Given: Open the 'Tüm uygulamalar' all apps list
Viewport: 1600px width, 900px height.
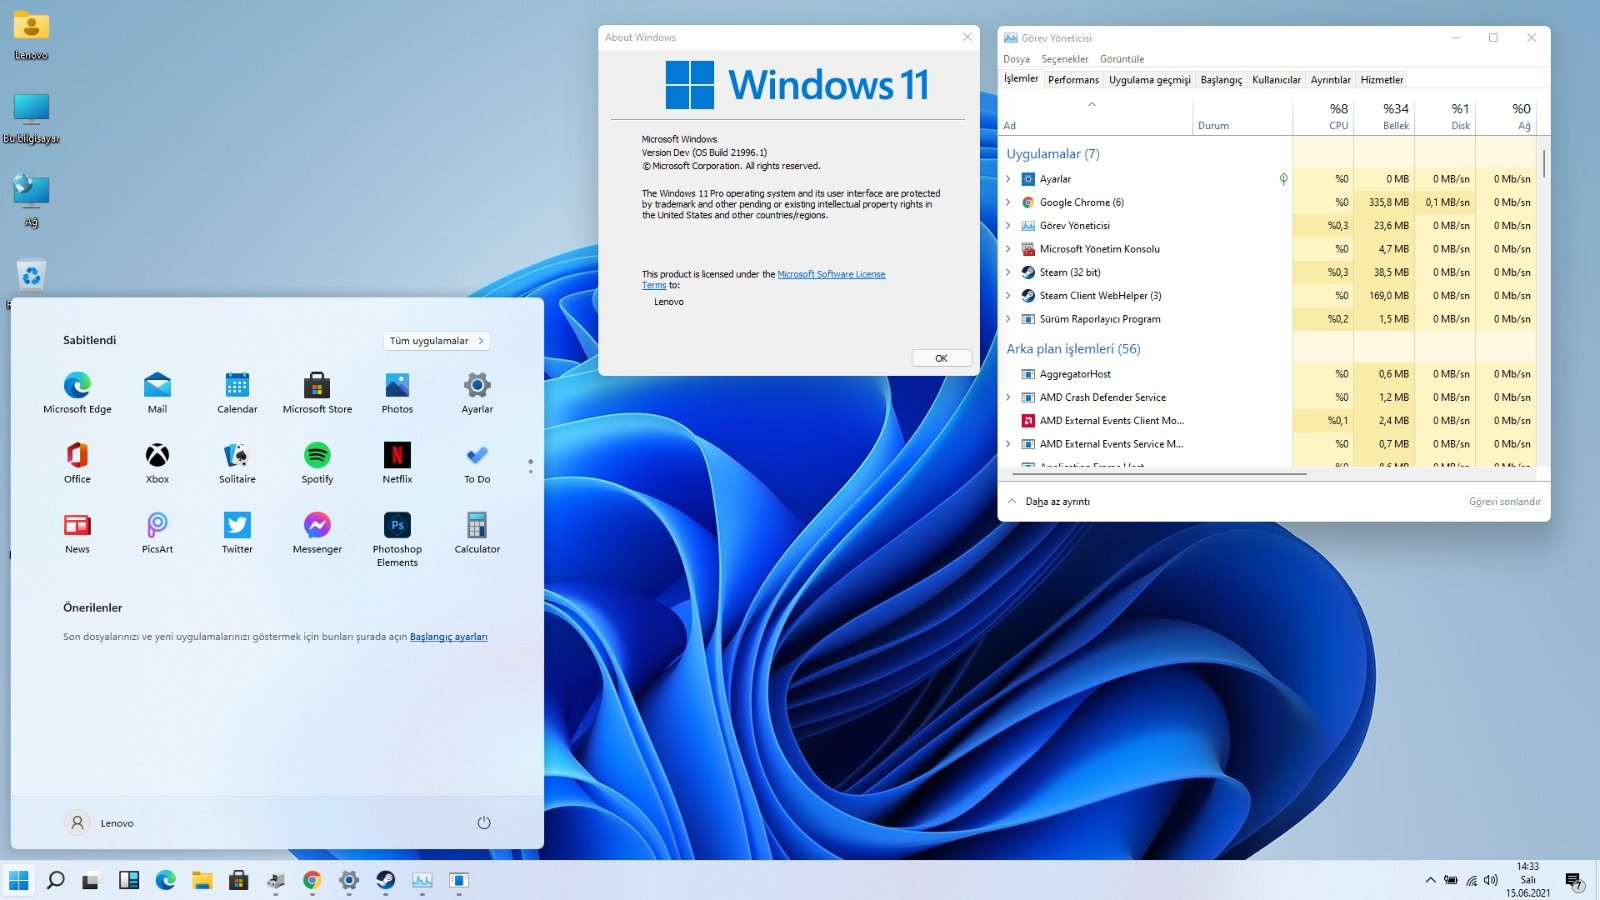Looking at the screenshot, I should [436, 341].
